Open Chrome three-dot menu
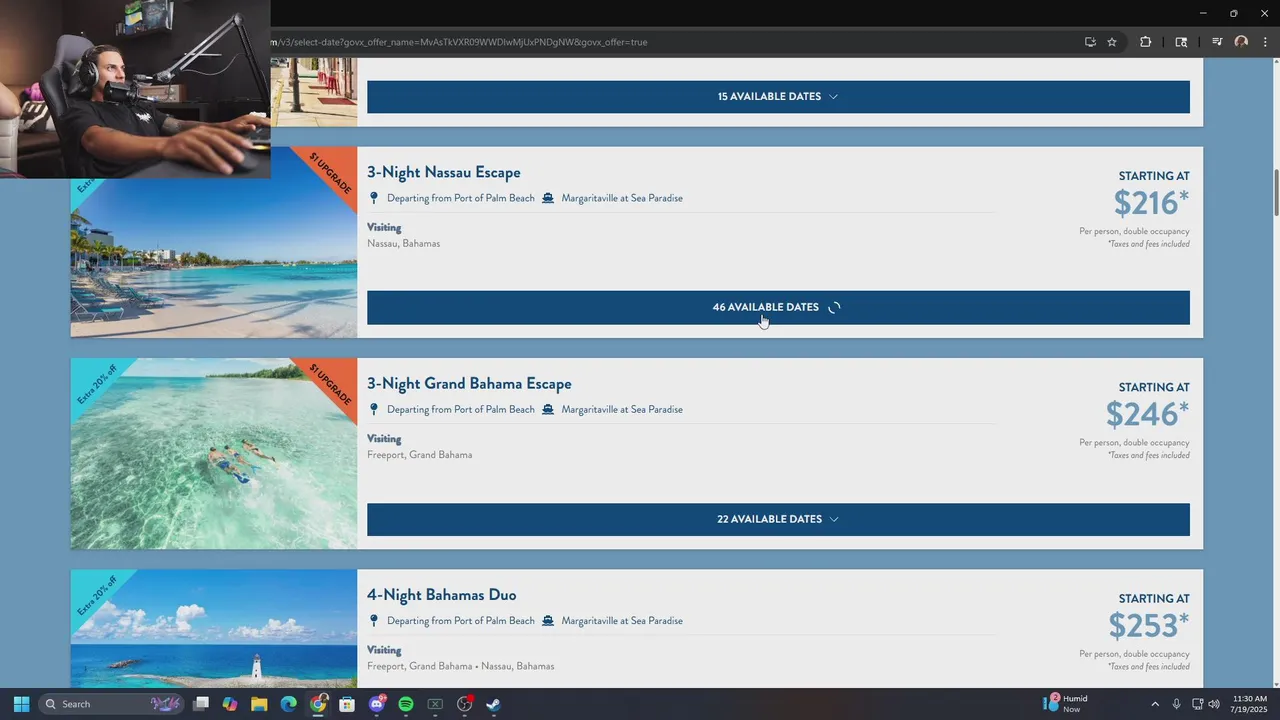This screenshot has height=720, width=1280. pos(1265,42)
